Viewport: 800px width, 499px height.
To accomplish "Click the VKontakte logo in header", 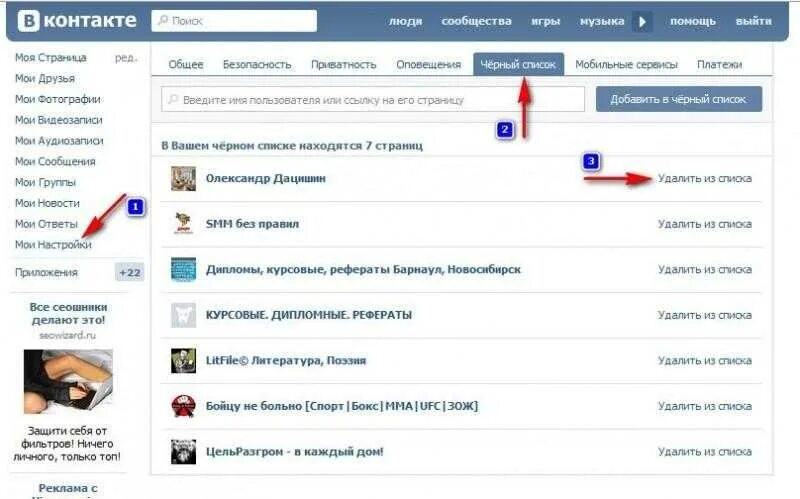I will coord(77,21).
